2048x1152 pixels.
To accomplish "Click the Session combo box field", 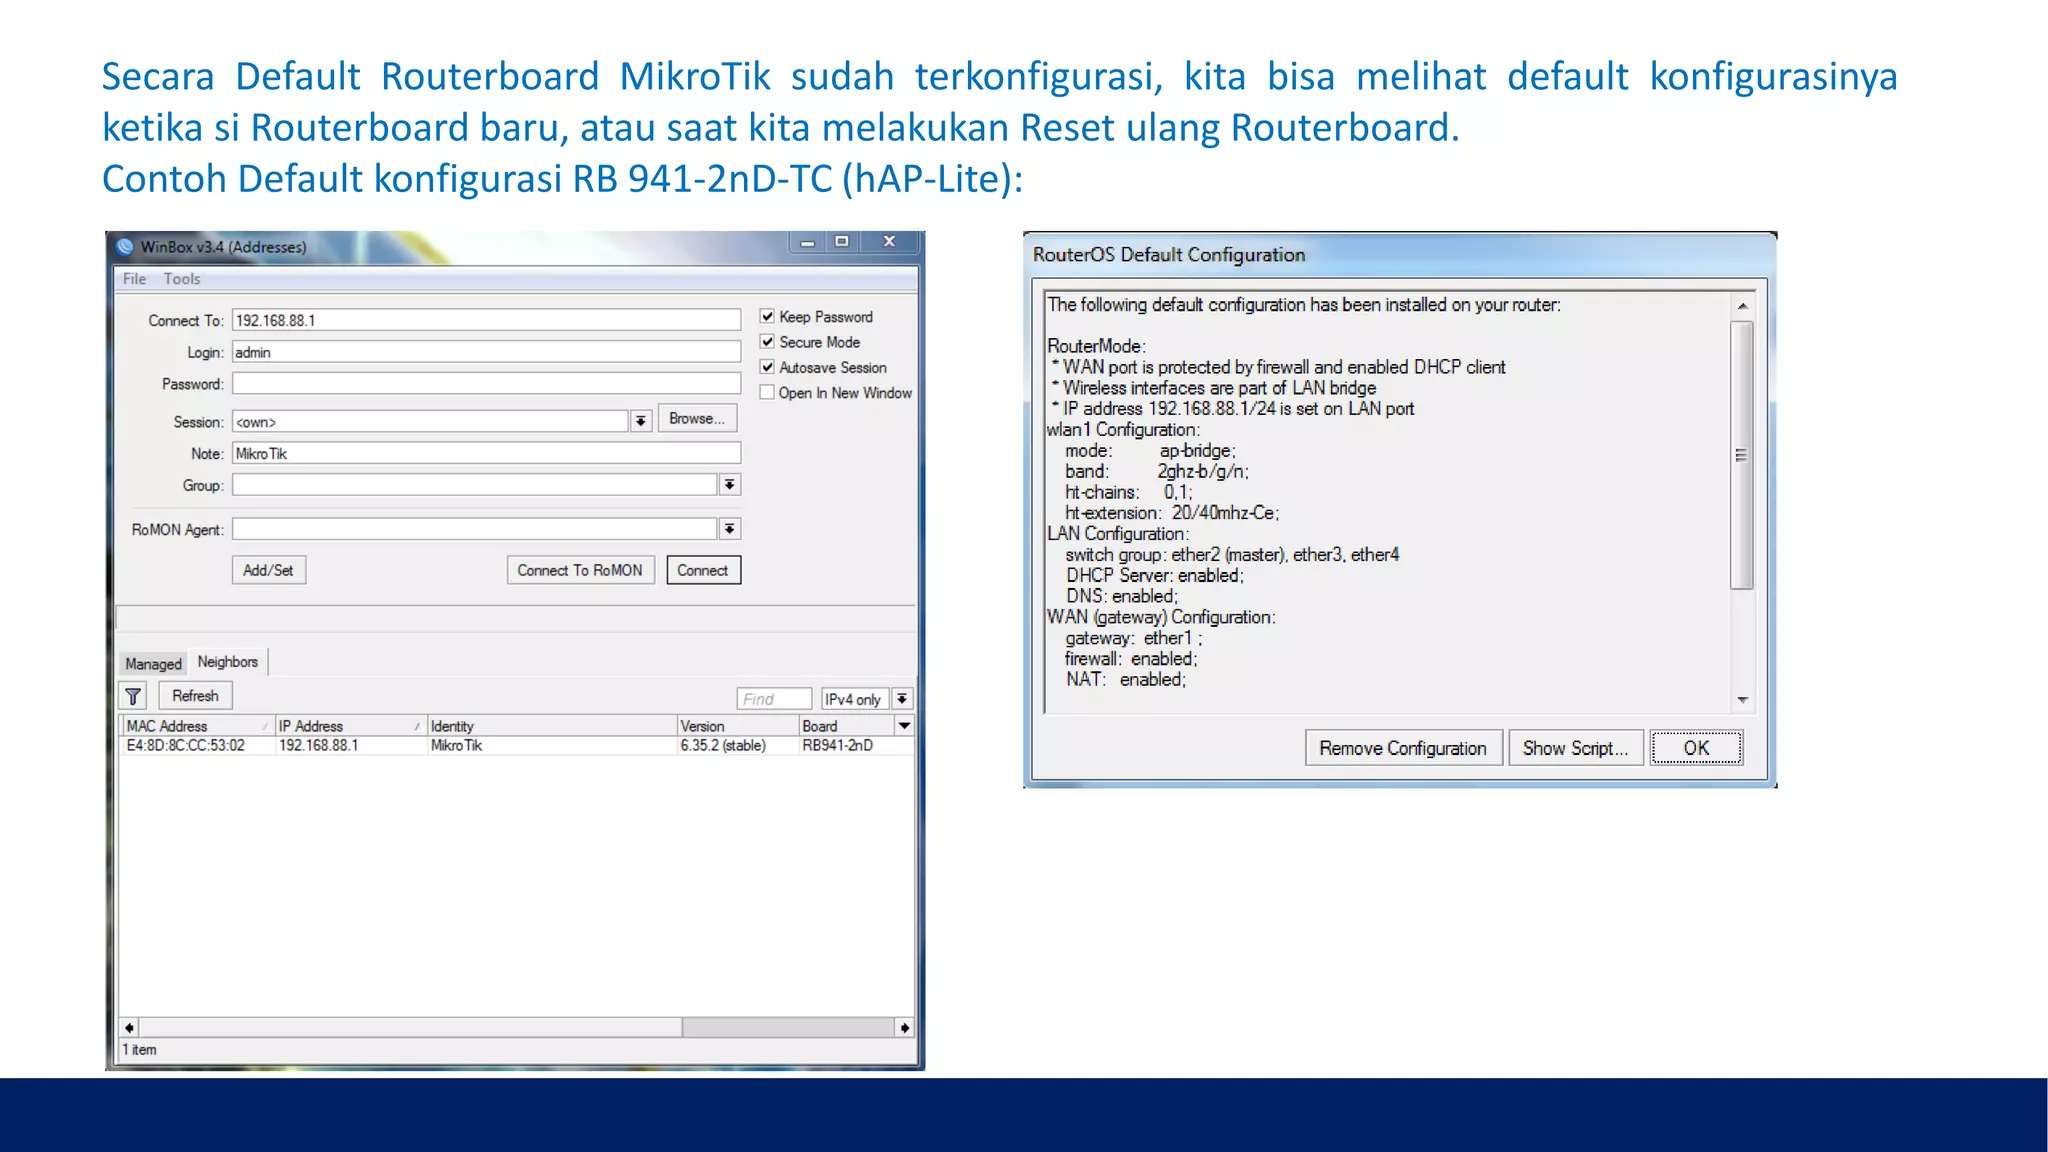I will (x=431, y=422).
